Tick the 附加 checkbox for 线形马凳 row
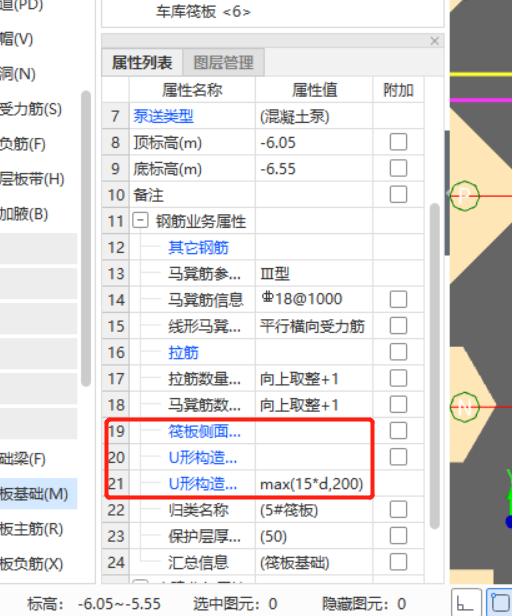 pos(398,326)
